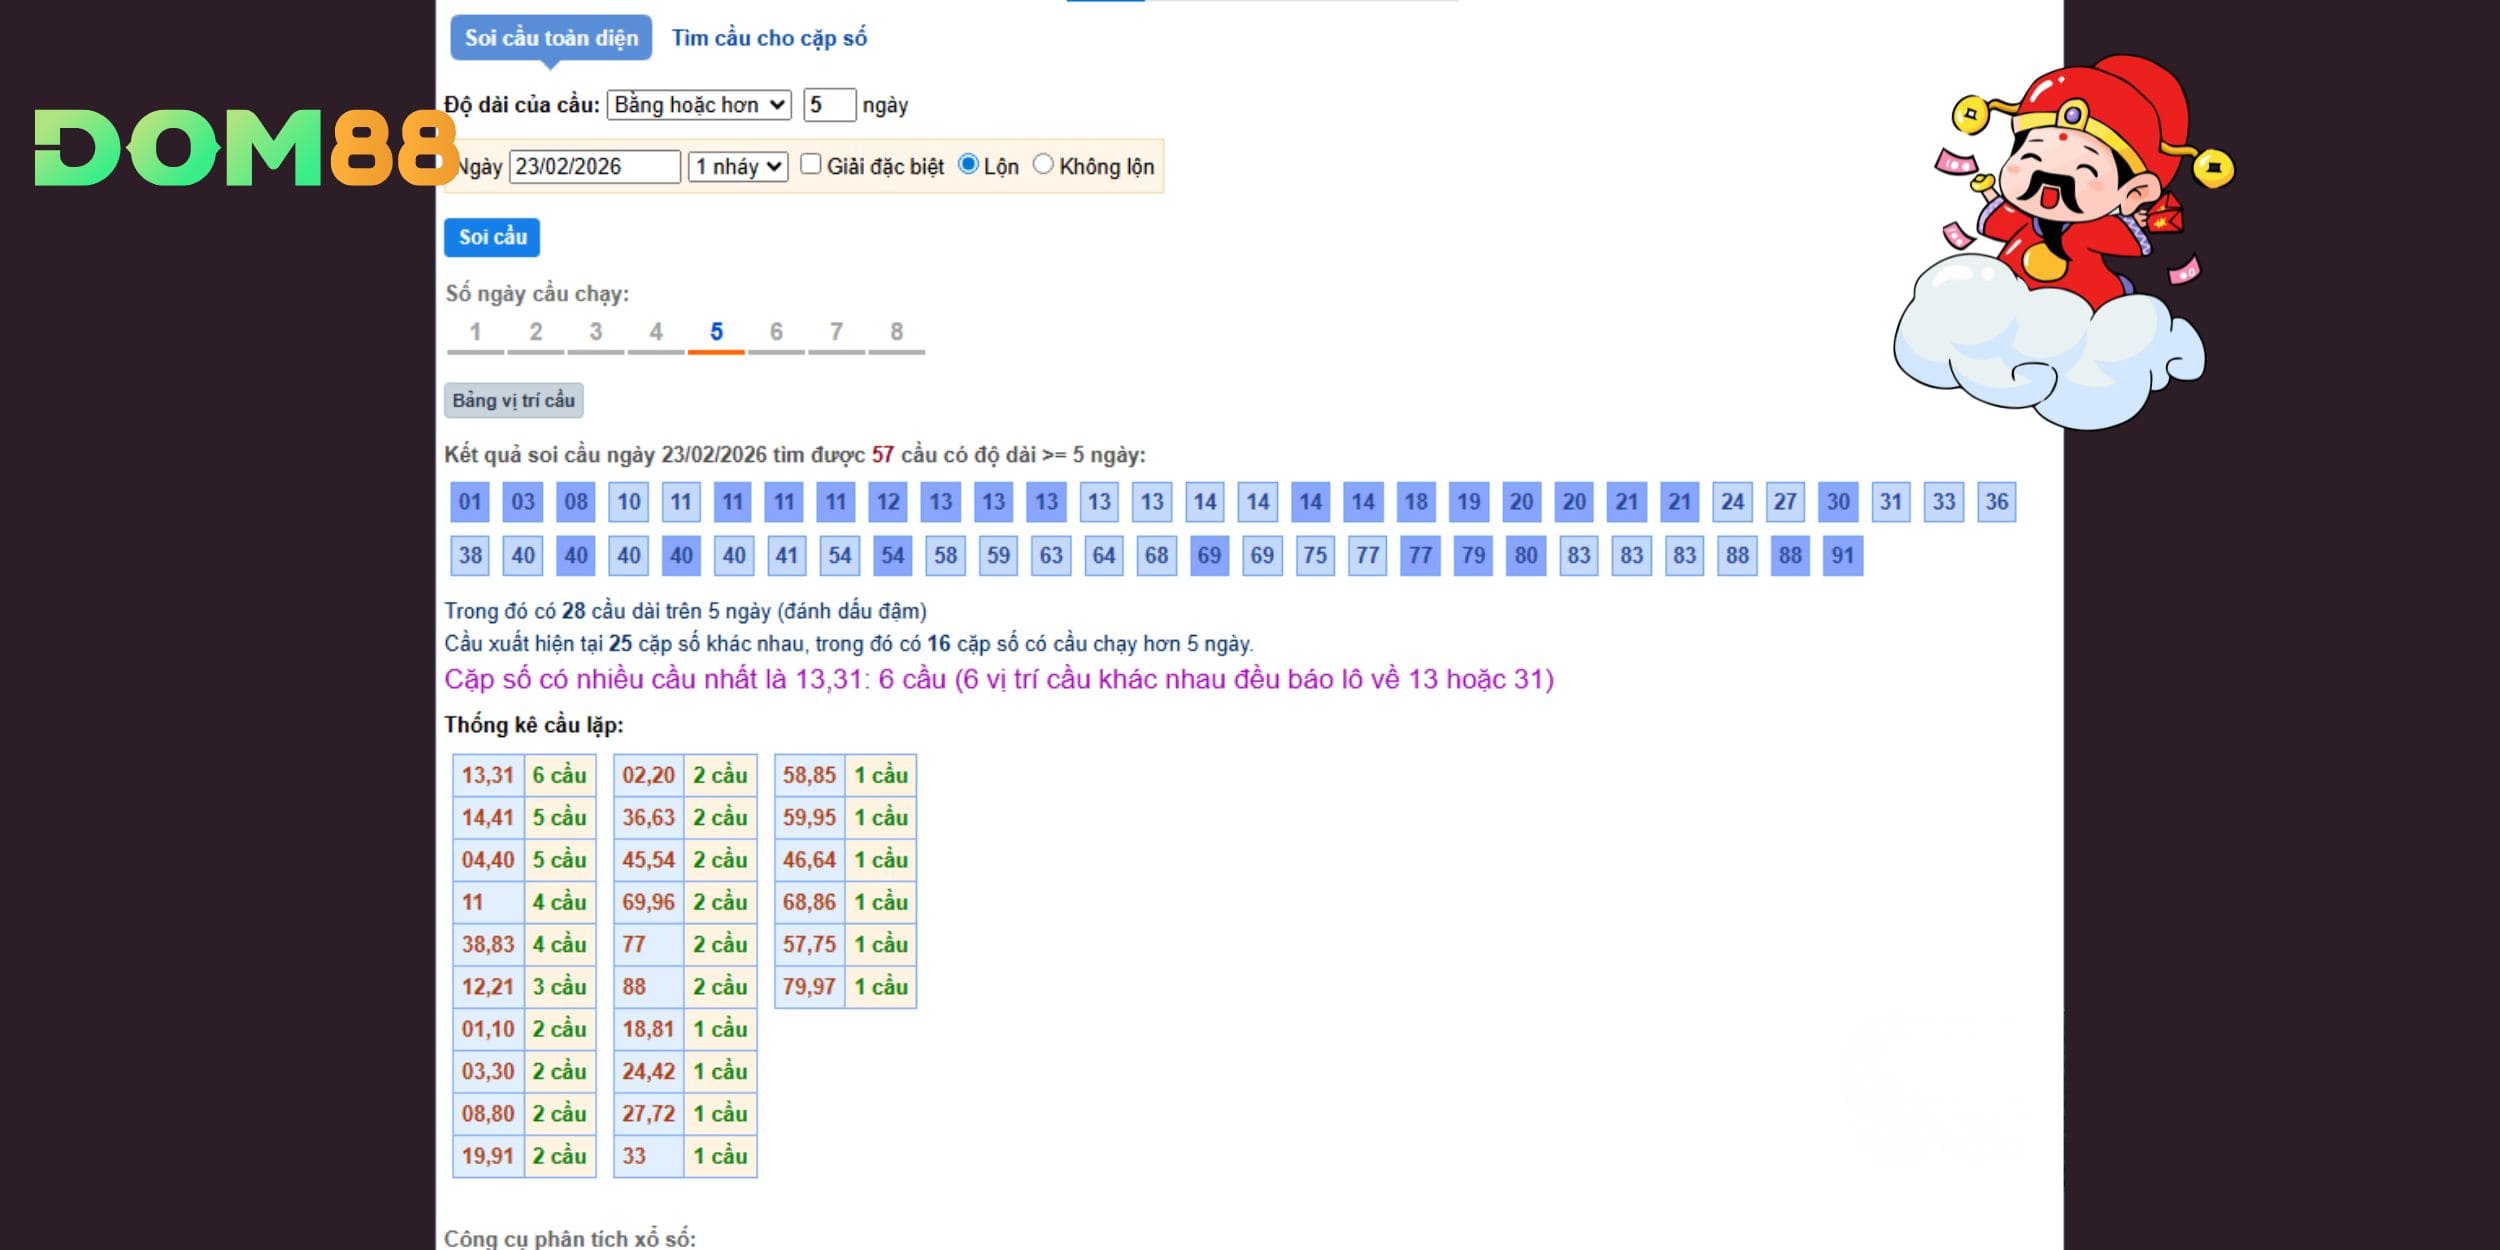The height and width of the screenshot is (1250, 2500).
Task: Click number tile 27
Action: tap(1785, 502)
